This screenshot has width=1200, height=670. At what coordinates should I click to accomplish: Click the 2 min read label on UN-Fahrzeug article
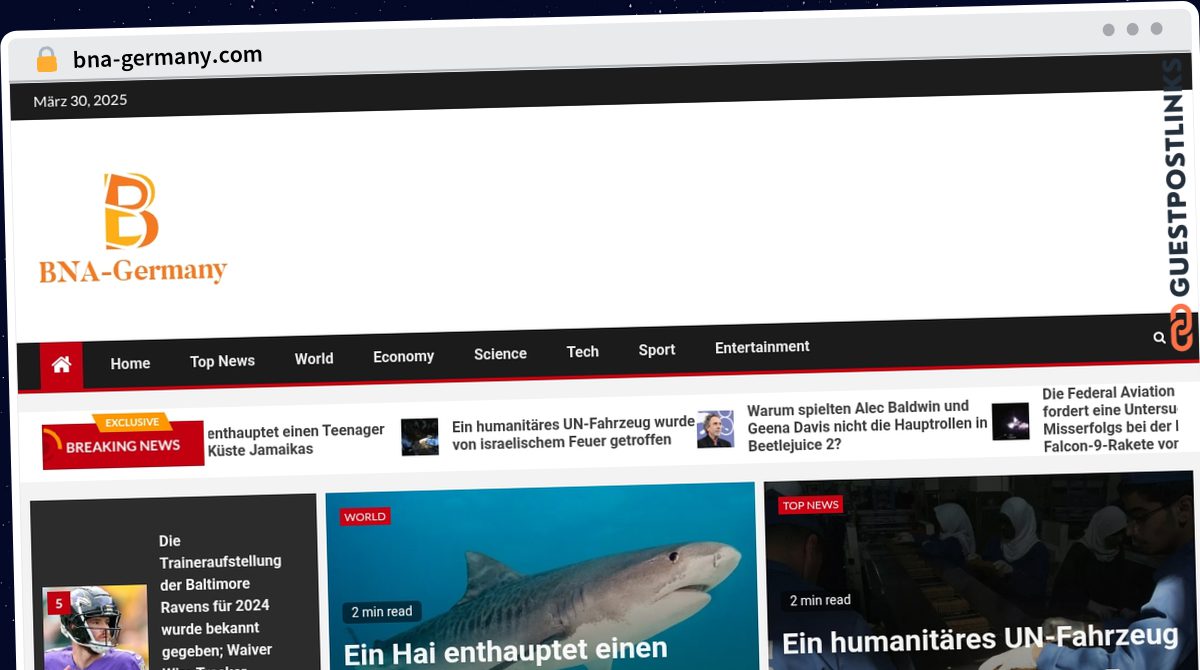[820, 600]
